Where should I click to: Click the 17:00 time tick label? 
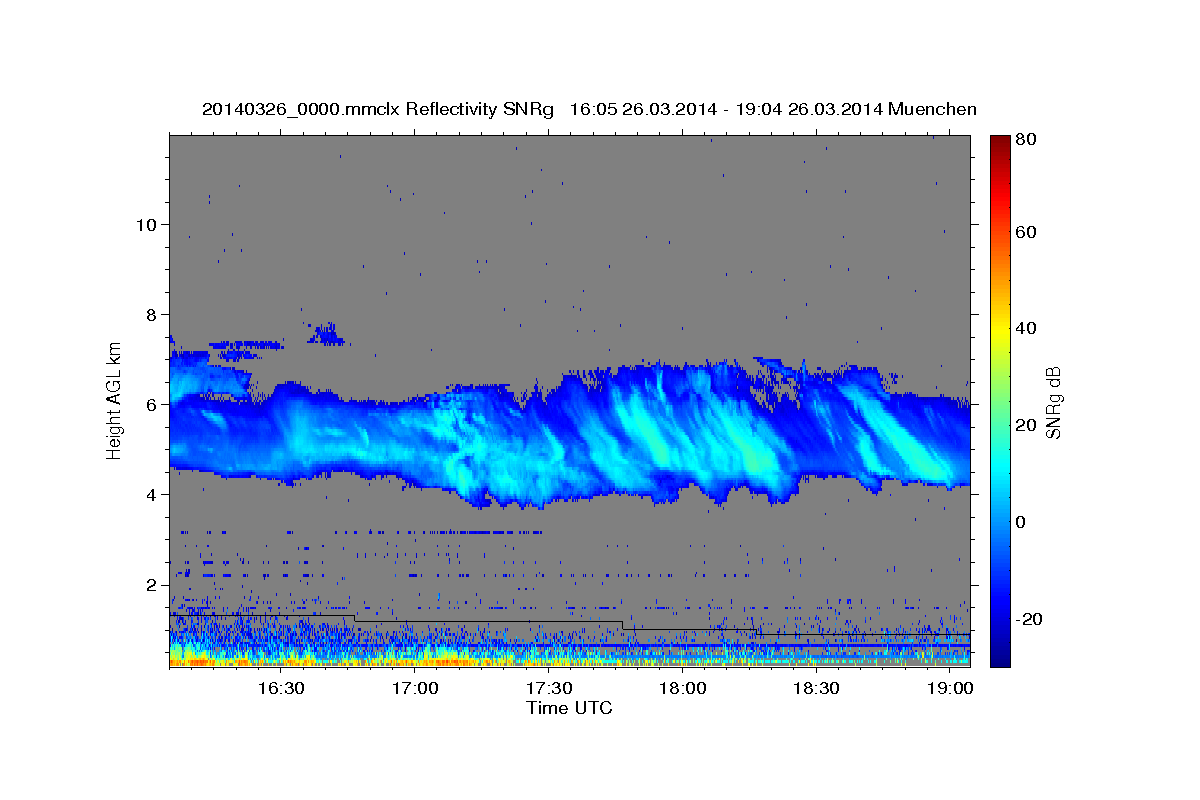click(415, 688)
